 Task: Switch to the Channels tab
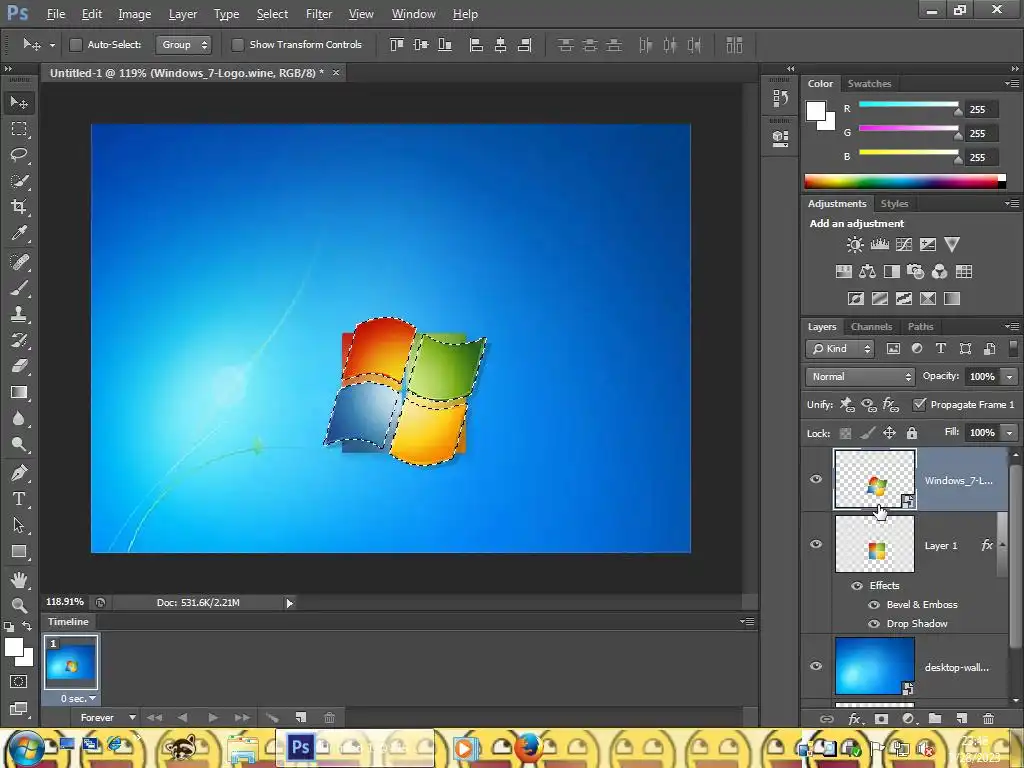871,327
